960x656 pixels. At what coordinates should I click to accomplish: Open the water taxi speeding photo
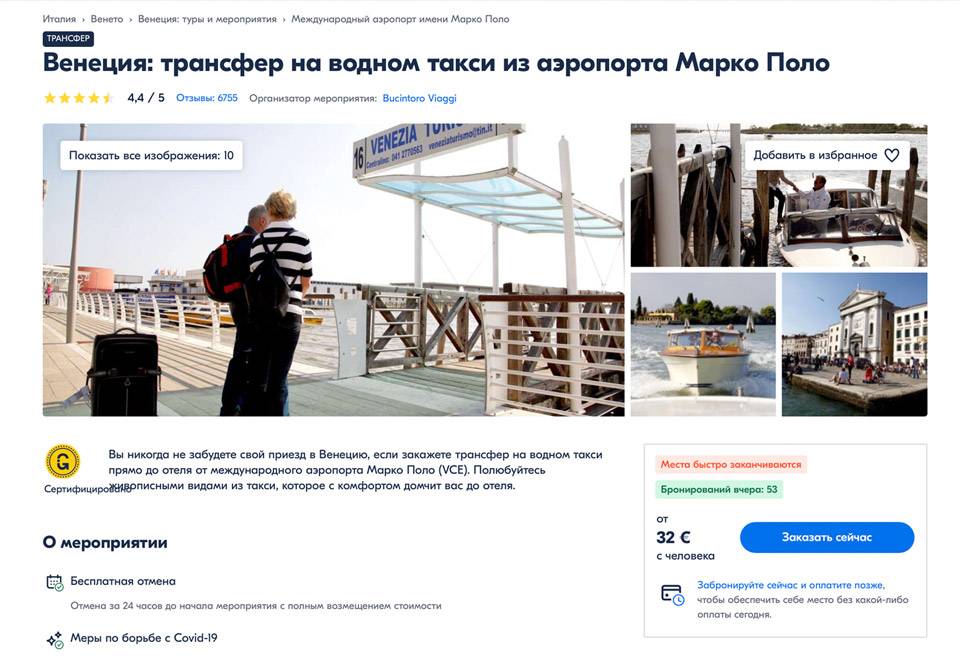(703, 344)
